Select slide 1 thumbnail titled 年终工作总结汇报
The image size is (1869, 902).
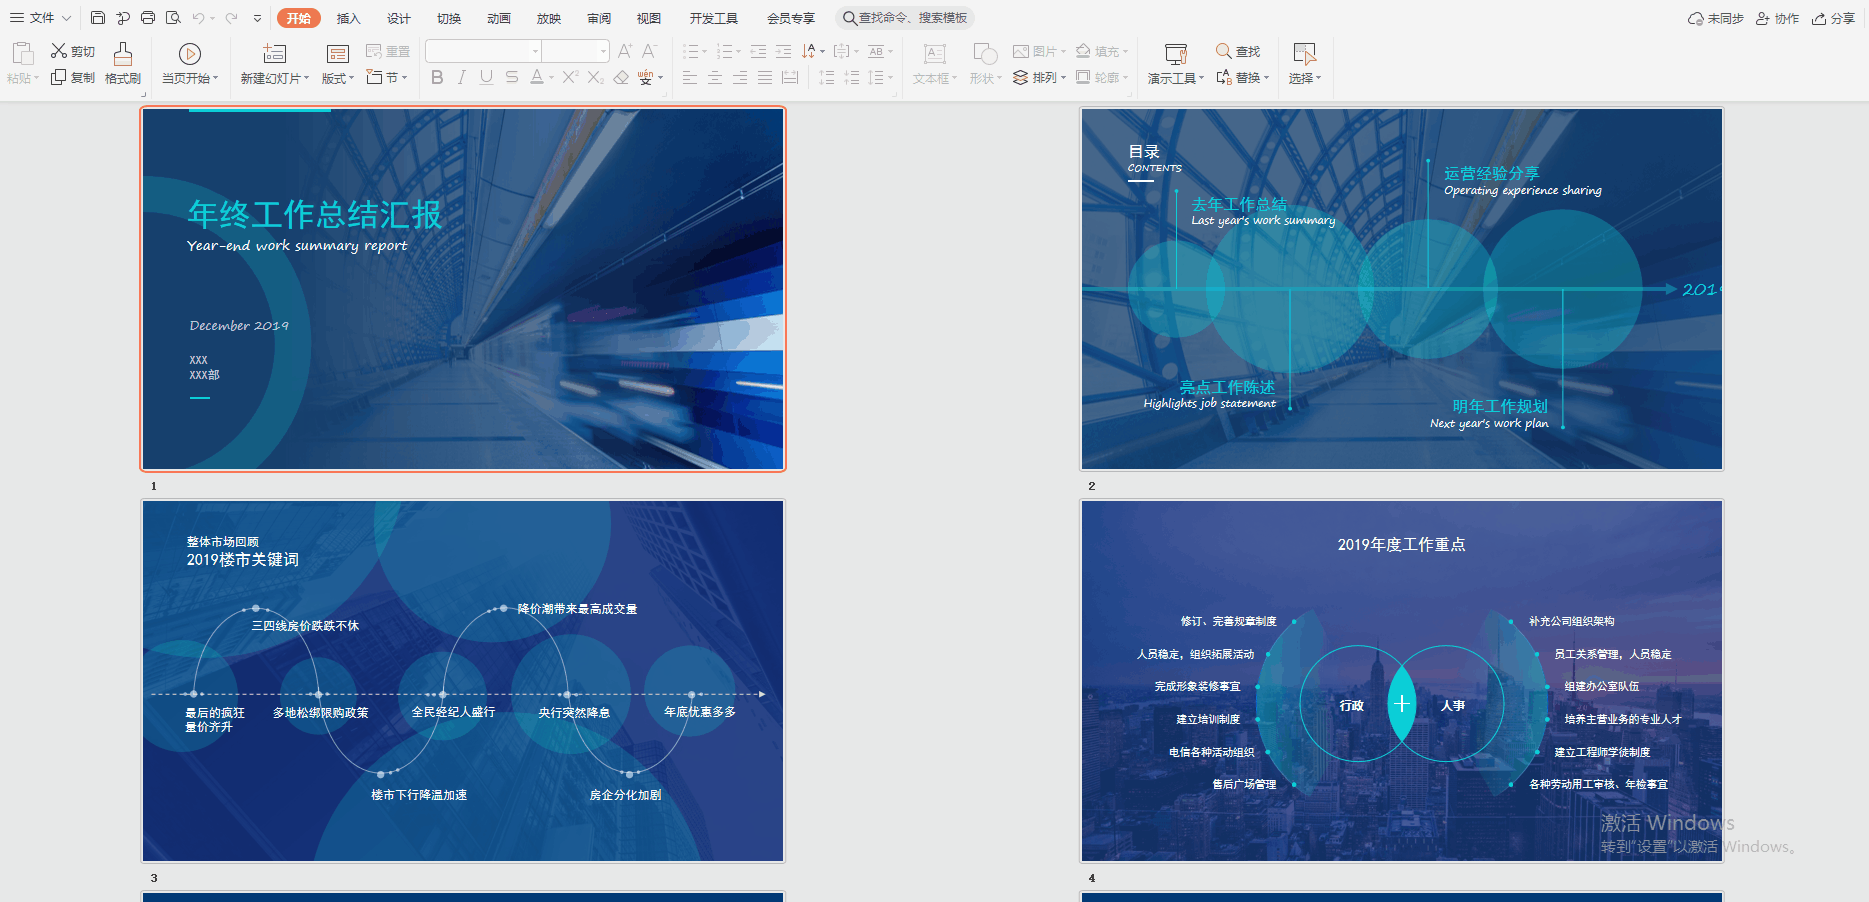pos(463,289)
